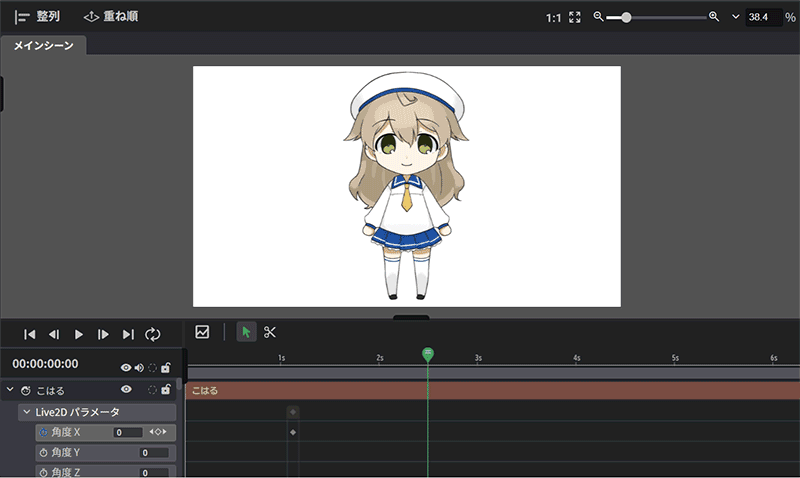Switch to the メインシーン tab
The width and height of the screenshot is (800, 478).
[43, 45]
